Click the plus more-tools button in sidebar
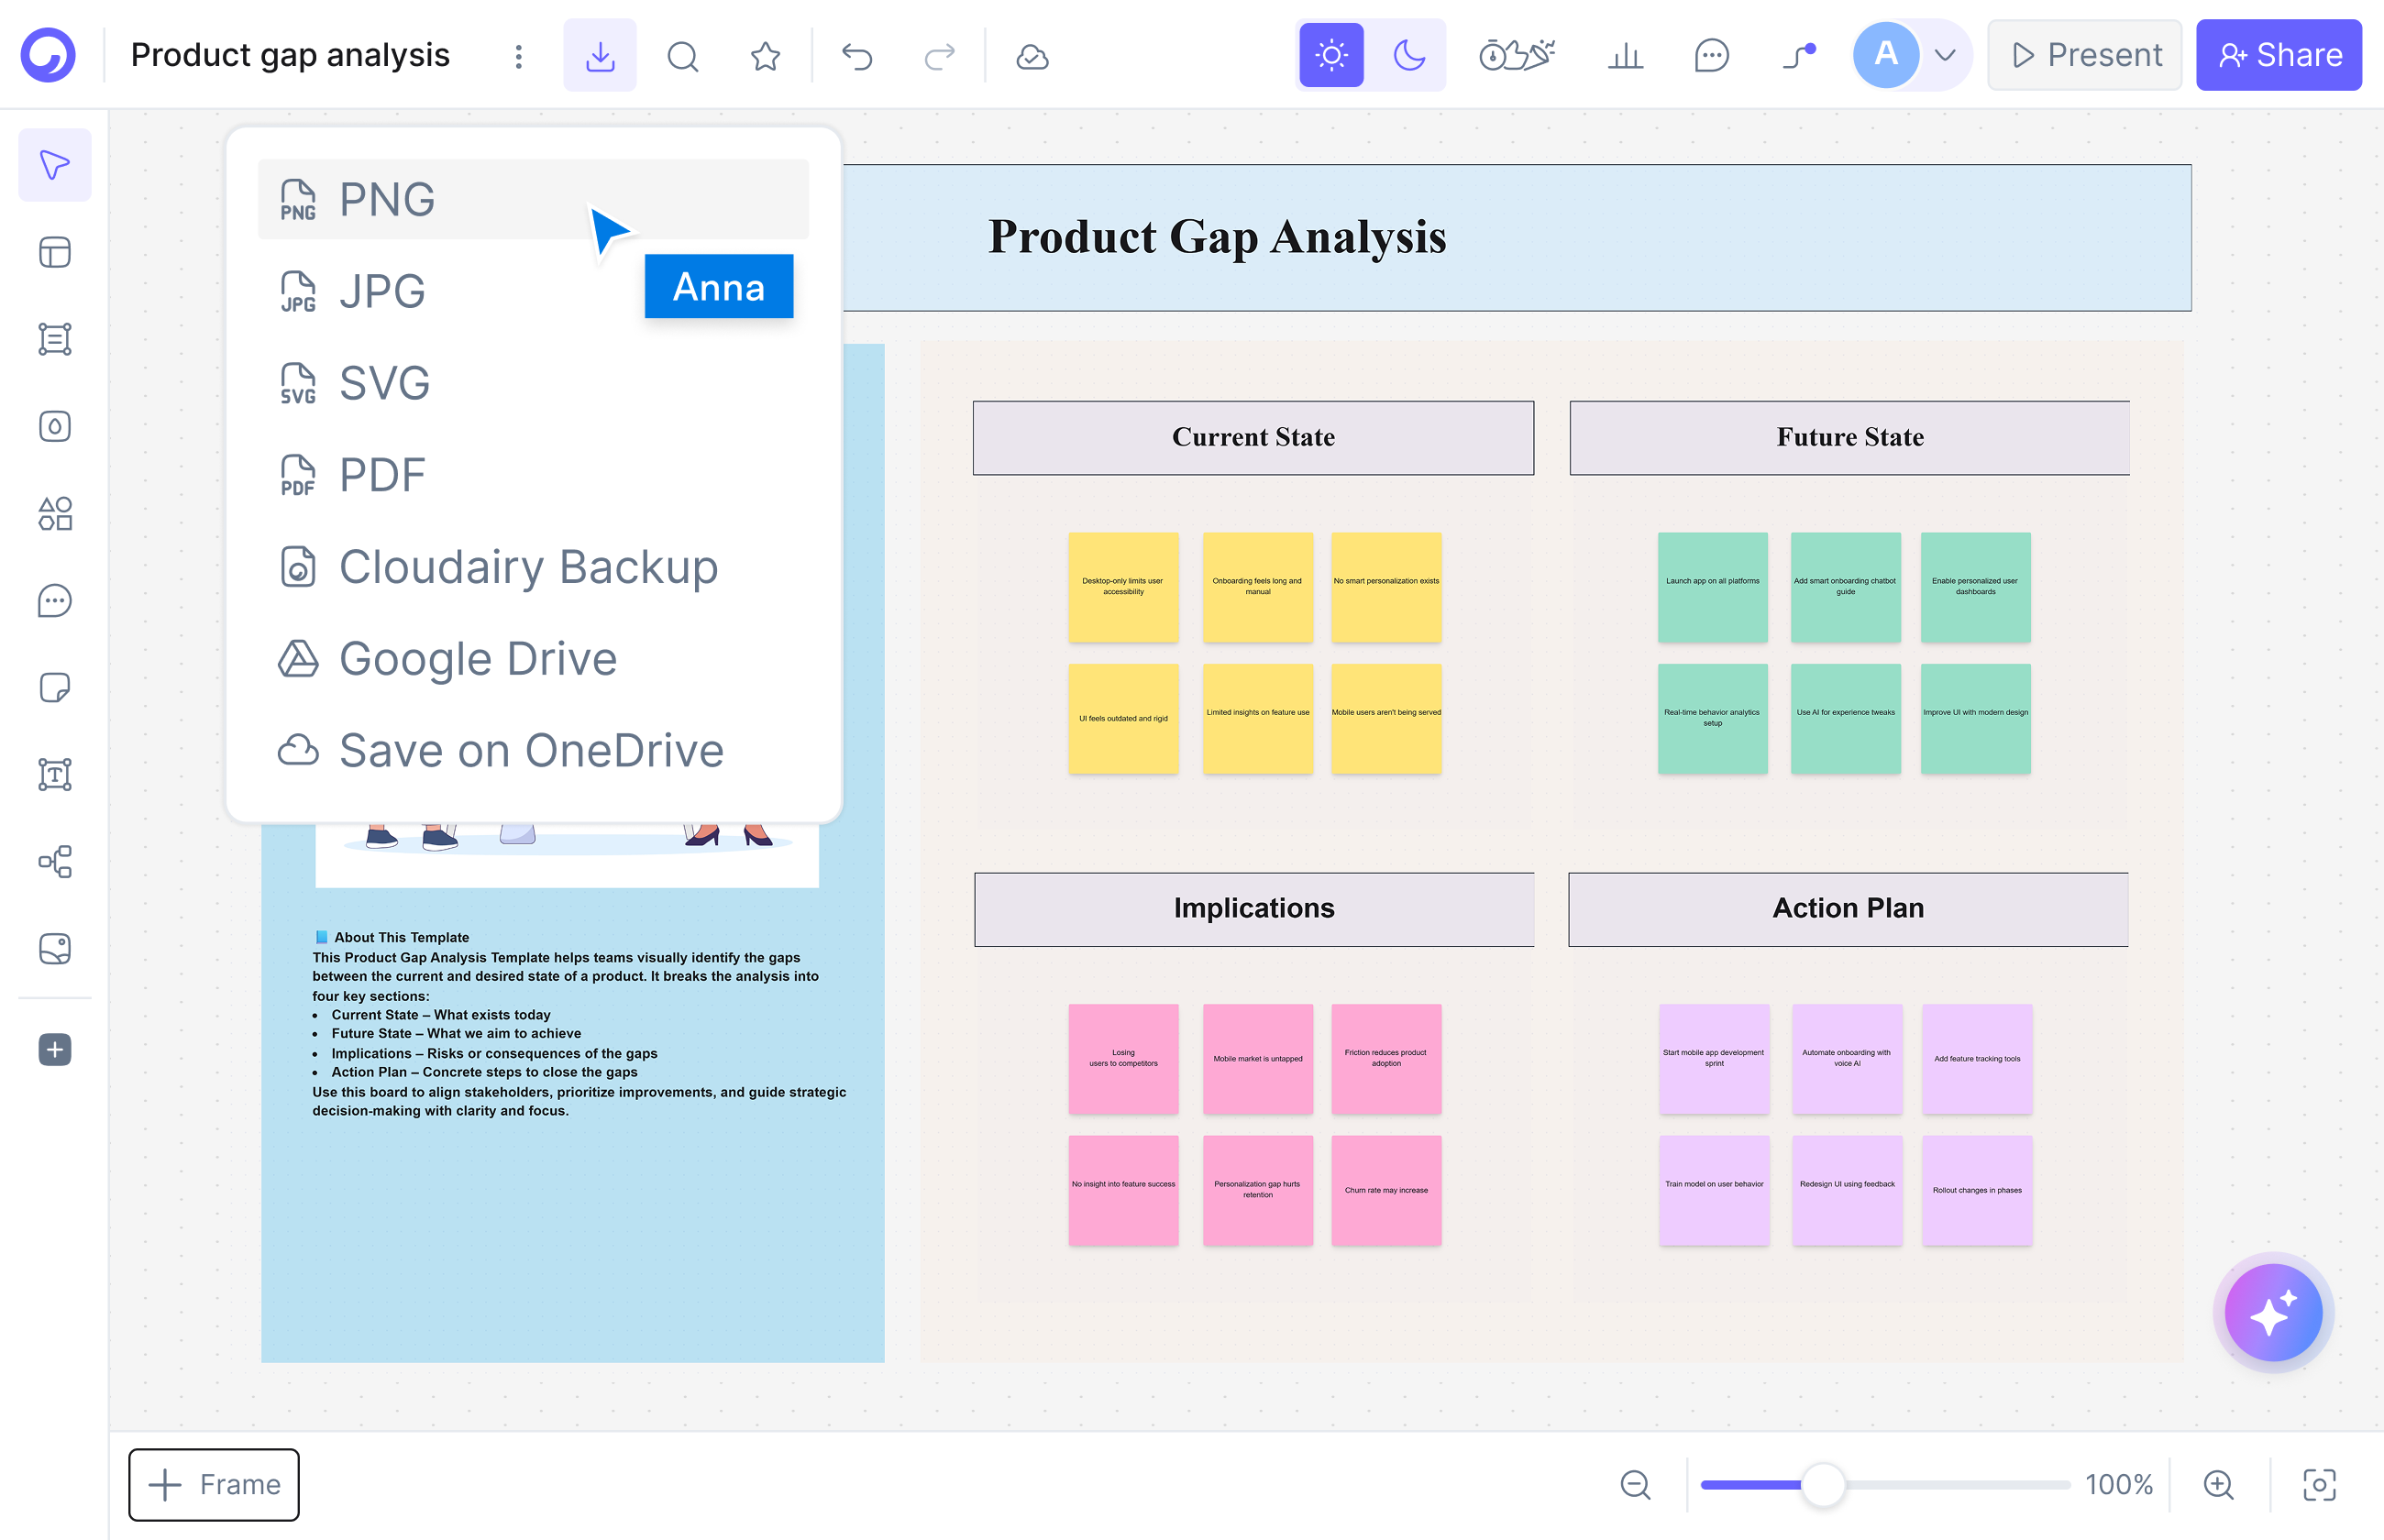Image resolution: width=2384 pixels, height=1540 pixels. (55, 1049)
